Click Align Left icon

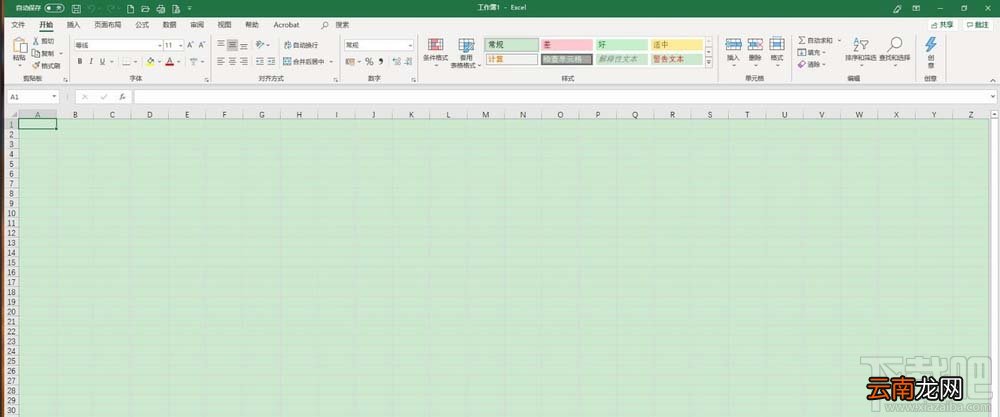(x=221, y=62)
